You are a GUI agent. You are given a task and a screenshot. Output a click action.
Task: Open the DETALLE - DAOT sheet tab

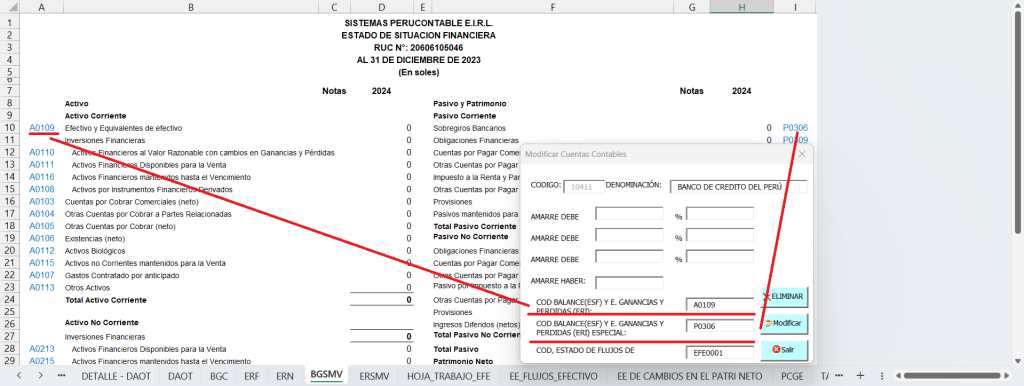click(x=116, y=376)
